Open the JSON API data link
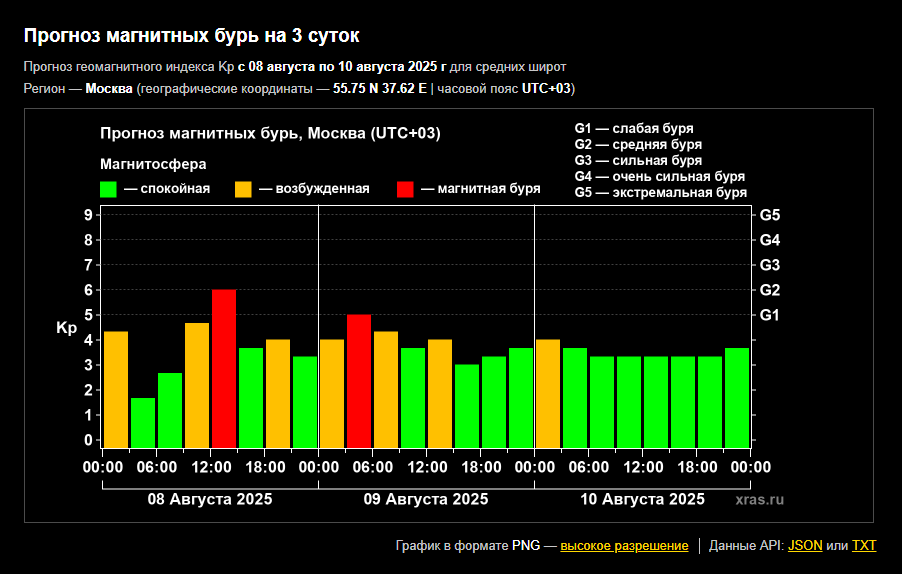This screenshot has height=574, width=902. click(805, 546)
